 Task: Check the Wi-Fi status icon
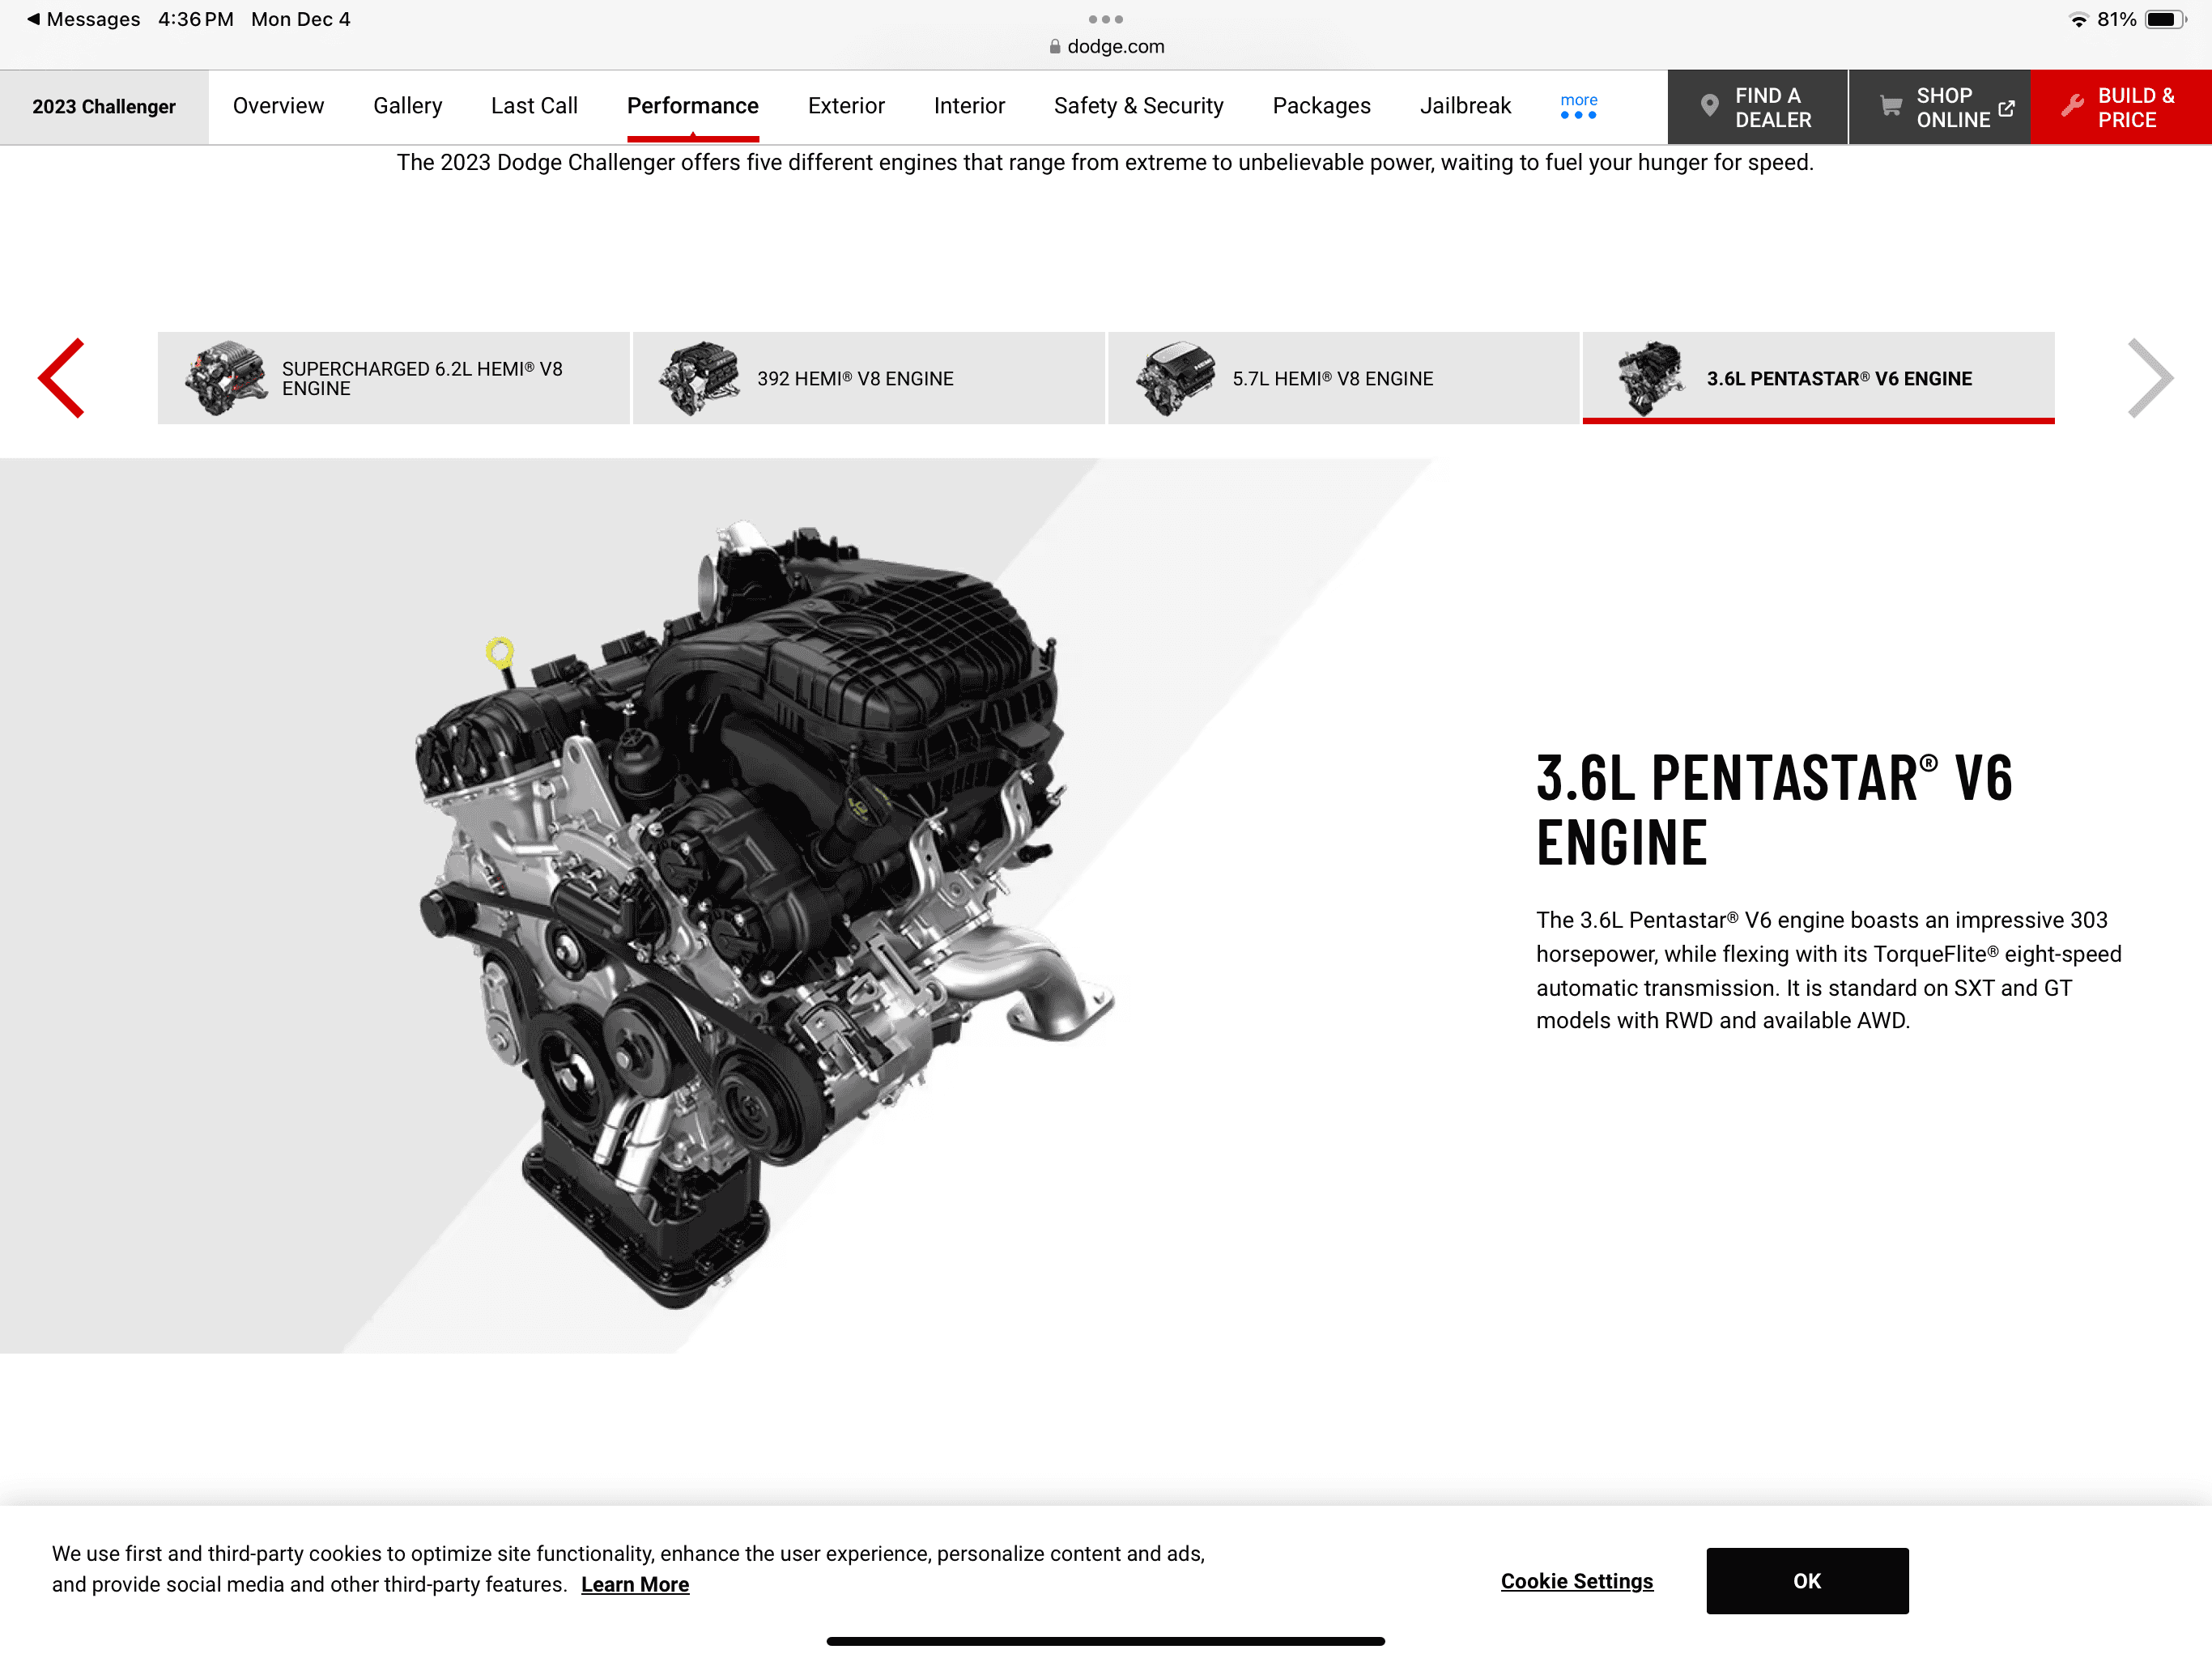point(2078,19)
